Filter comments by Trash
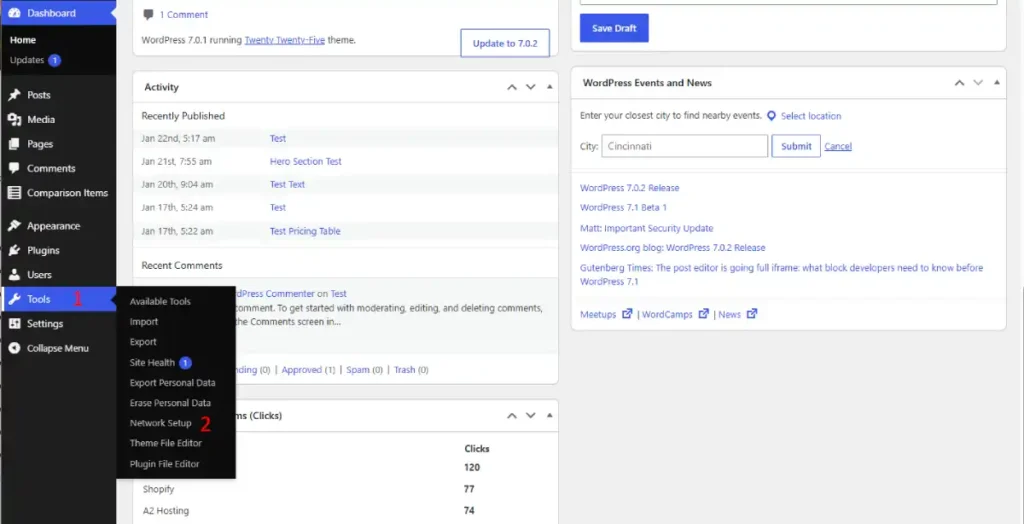This screenshot has height=524, width=1024. click(x=404, y=370)
